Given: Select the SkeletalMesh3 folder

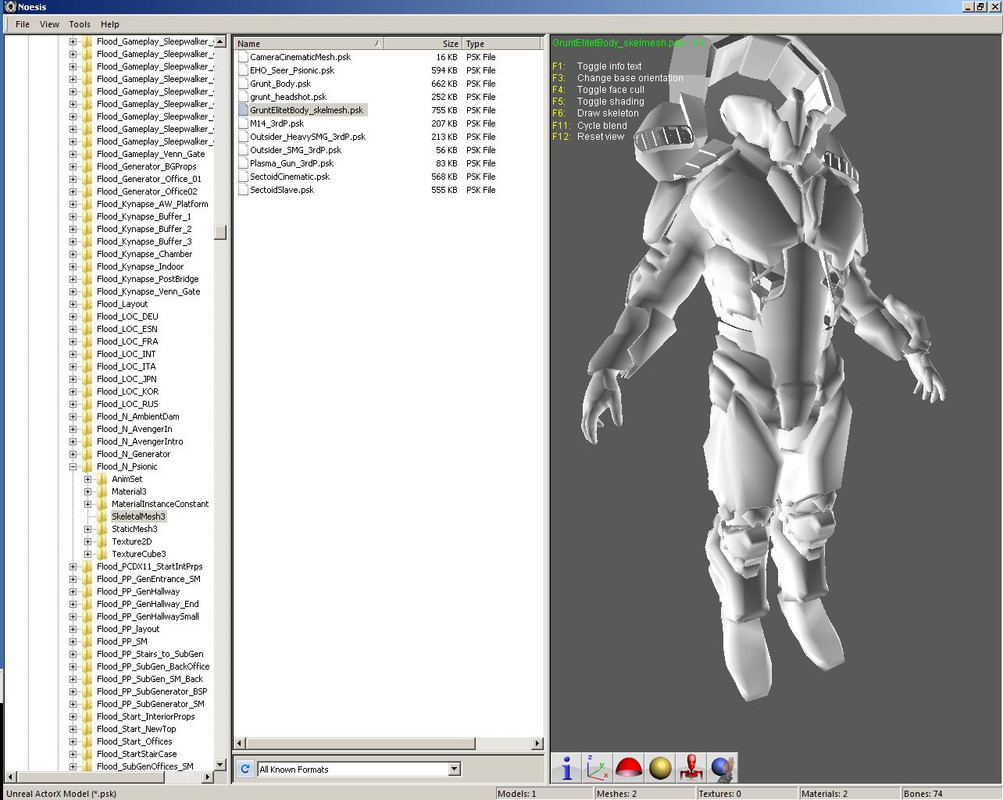Looking at the screenshot, I should pyautogui.click(x=138, y=517).
